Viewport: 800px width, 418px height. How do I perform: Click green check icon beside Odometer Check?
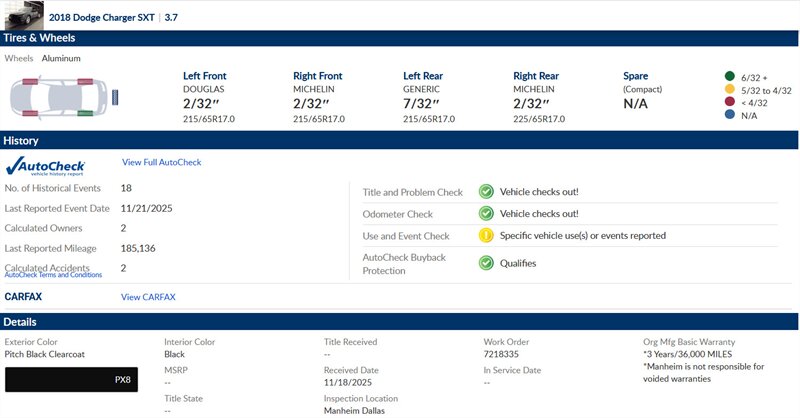[x=486, y=213]
